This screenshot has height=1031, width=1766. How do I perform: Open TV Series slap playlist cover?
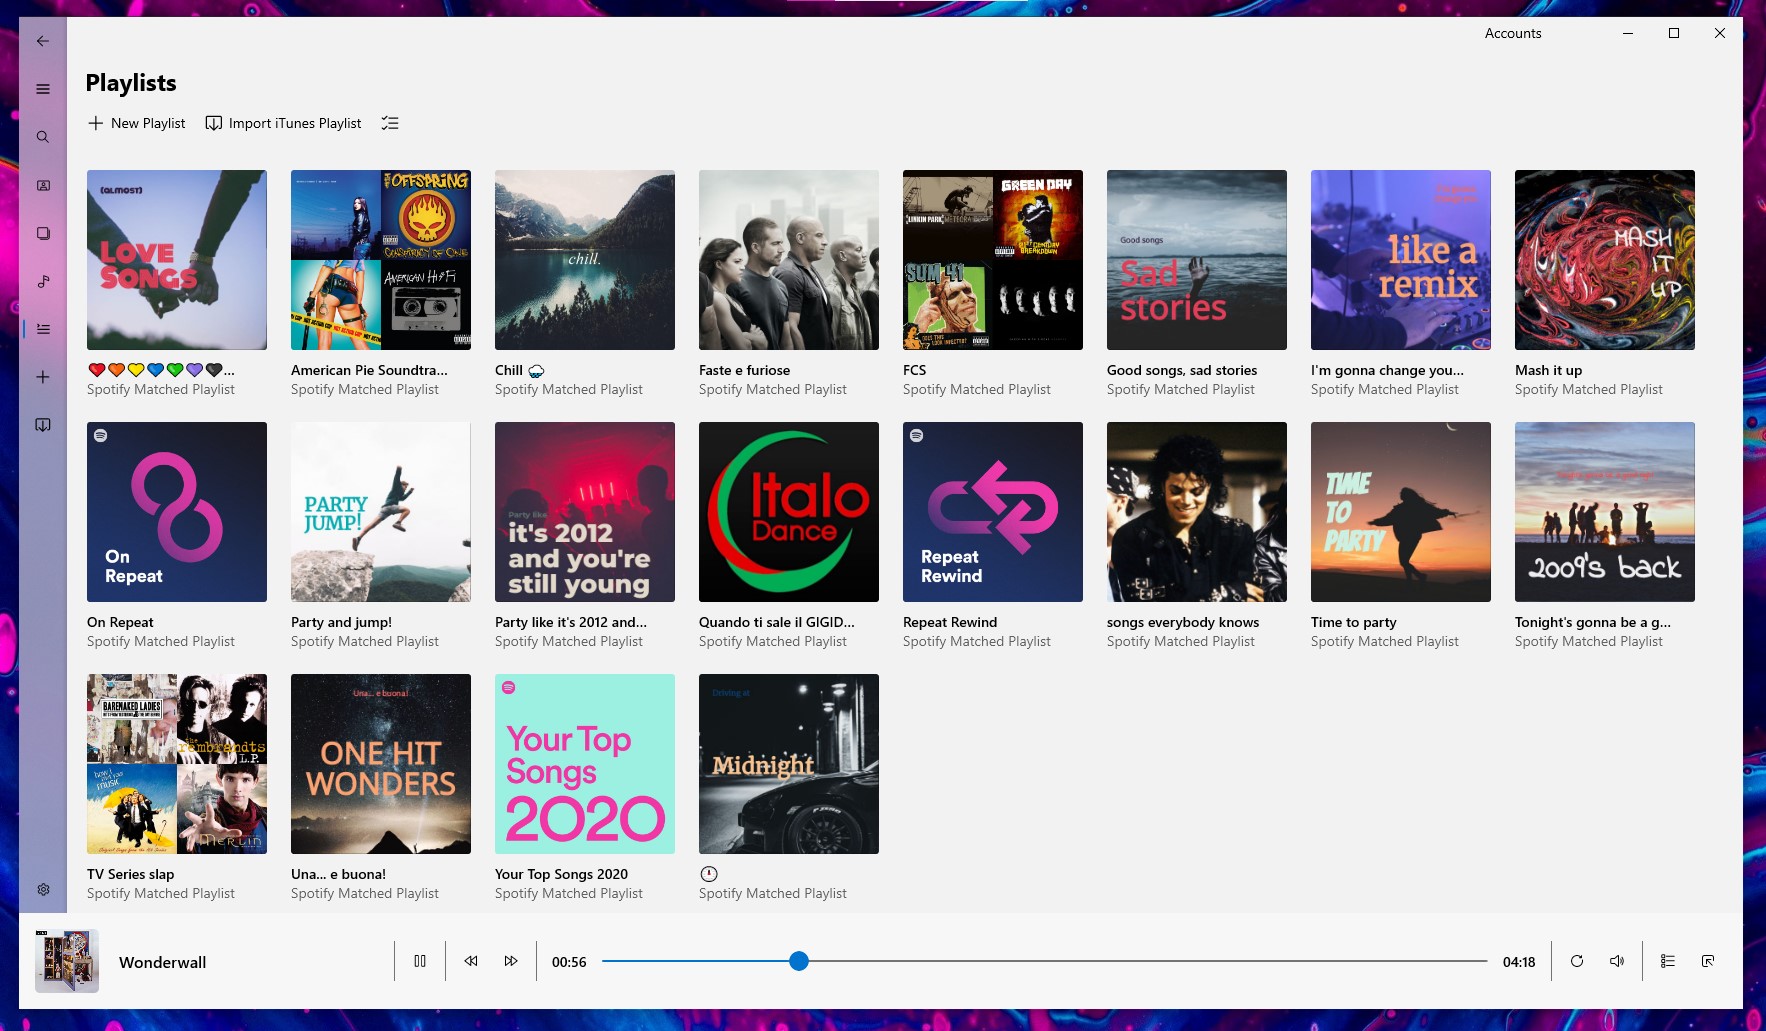point(177,764)
